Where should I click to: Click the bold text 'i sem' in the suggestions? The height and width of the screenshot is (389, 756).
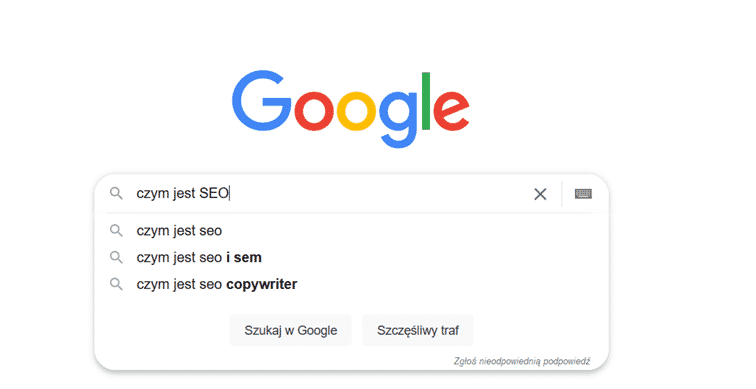(244, 257)
